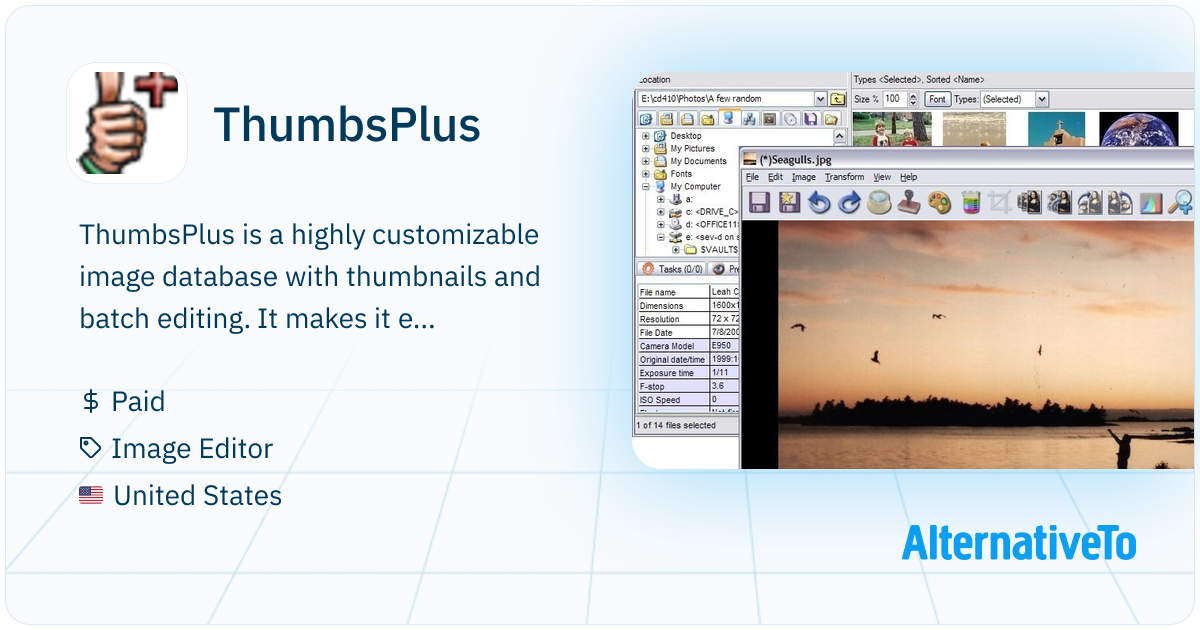
Task: Expand the Fonts tree node
Action: pyautogui.click(x=646, y=174)
